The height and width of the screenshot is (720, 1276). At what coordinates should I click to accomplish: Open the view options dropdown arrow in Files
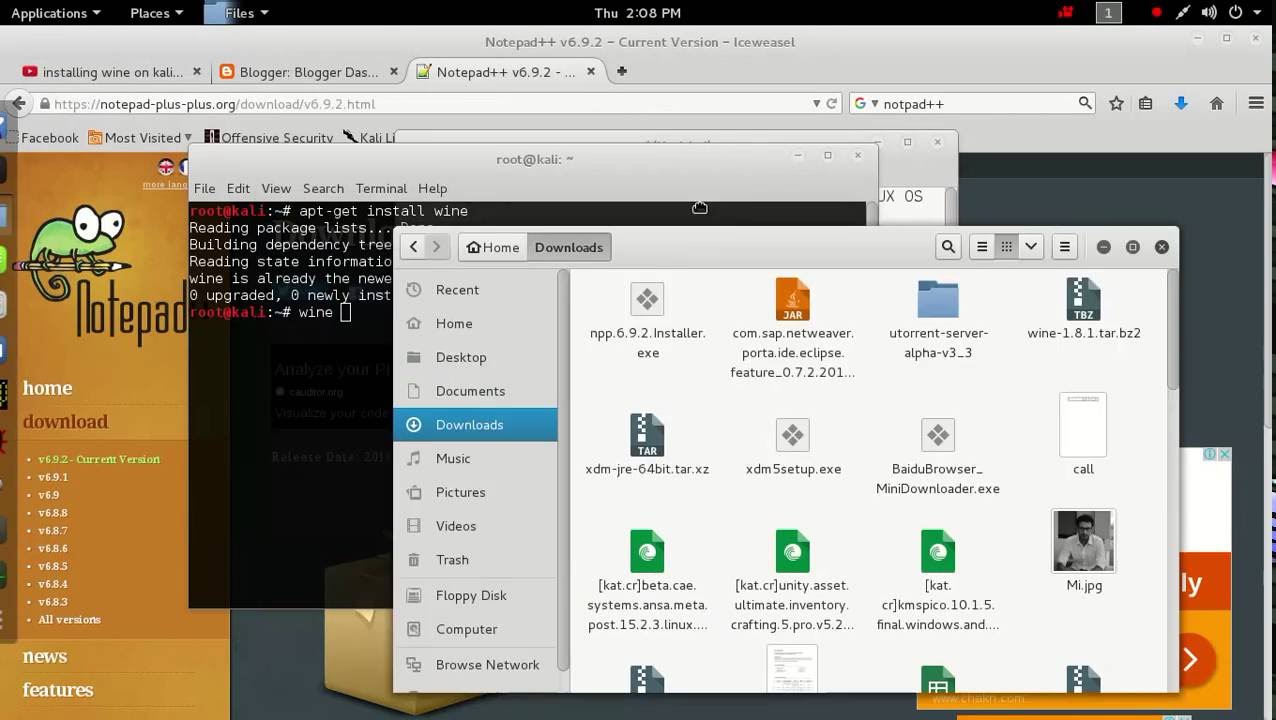click(1031, 247)
